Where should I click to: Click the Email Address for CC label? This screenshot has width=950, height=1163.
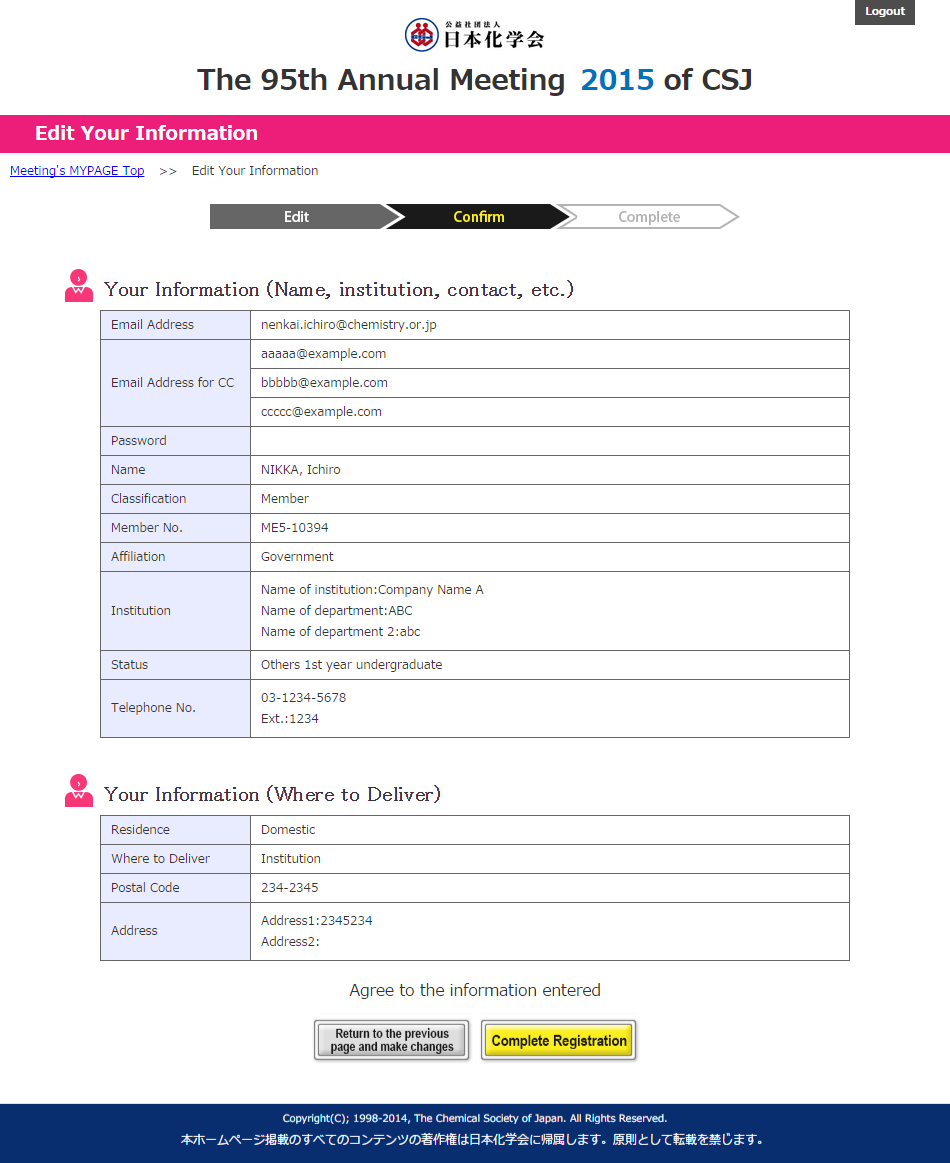pyautogui.click(x=172, y=383)
